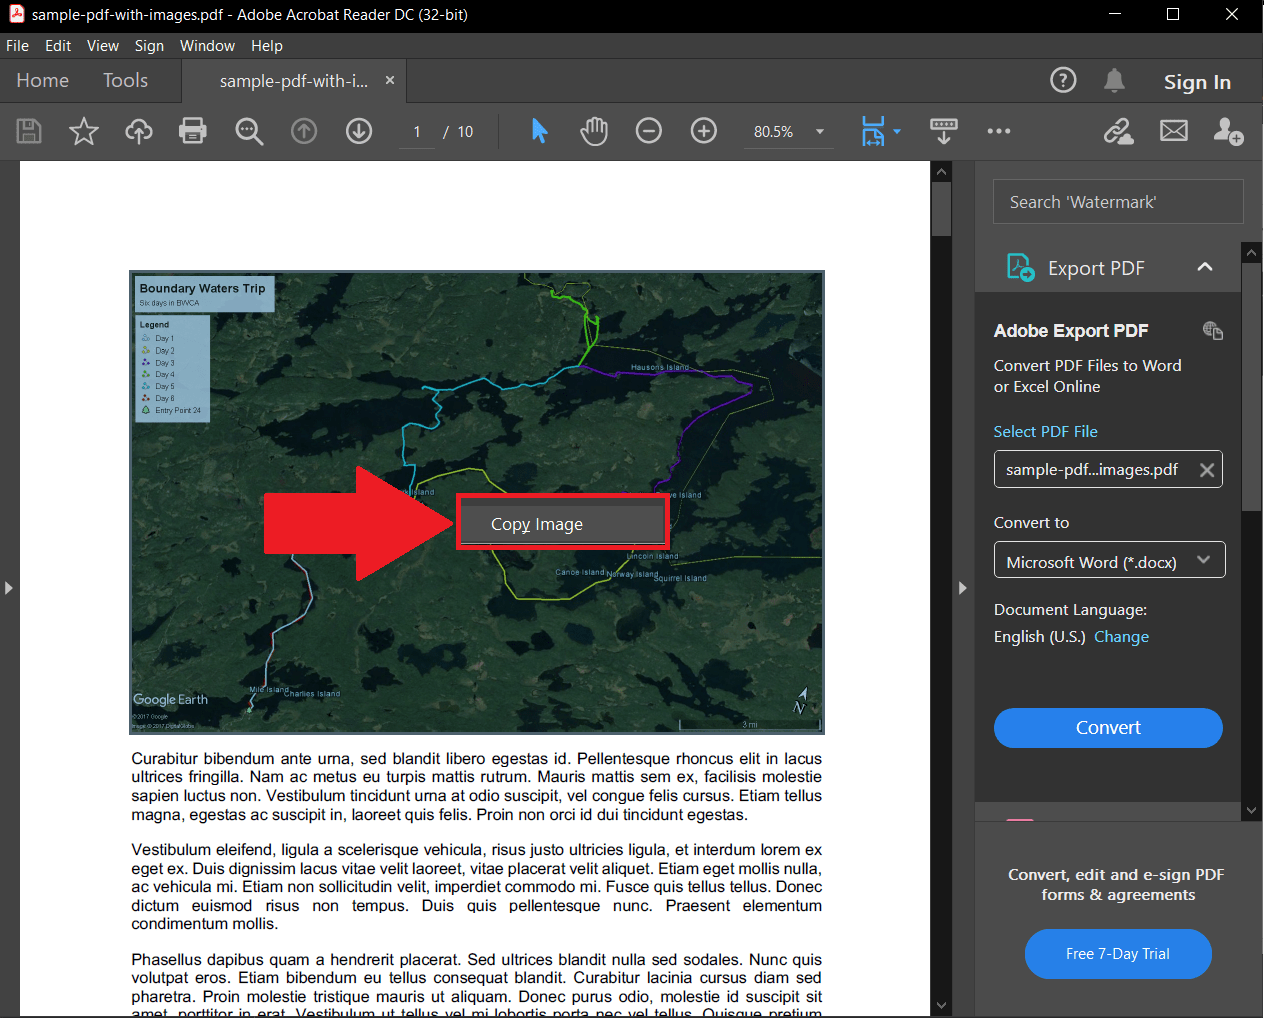Image resolution: width=1264 pixels, height=1018 pixels.
Task: Click the Boundary Waters Trip map image
Action: (x=477, y=502)
